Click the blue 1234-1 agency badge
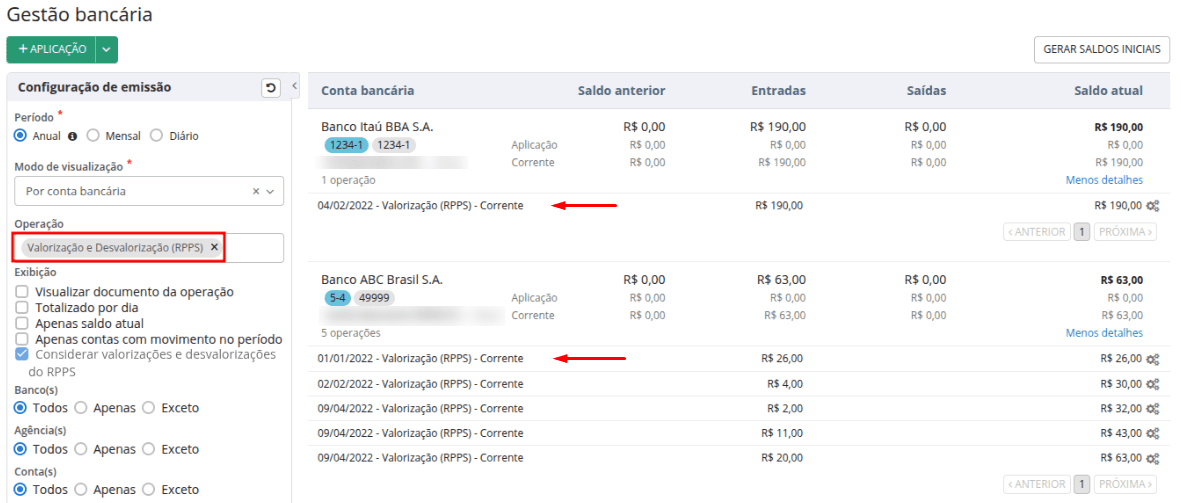The width and height of the screenshot is (1181, 503). point(346,145)
